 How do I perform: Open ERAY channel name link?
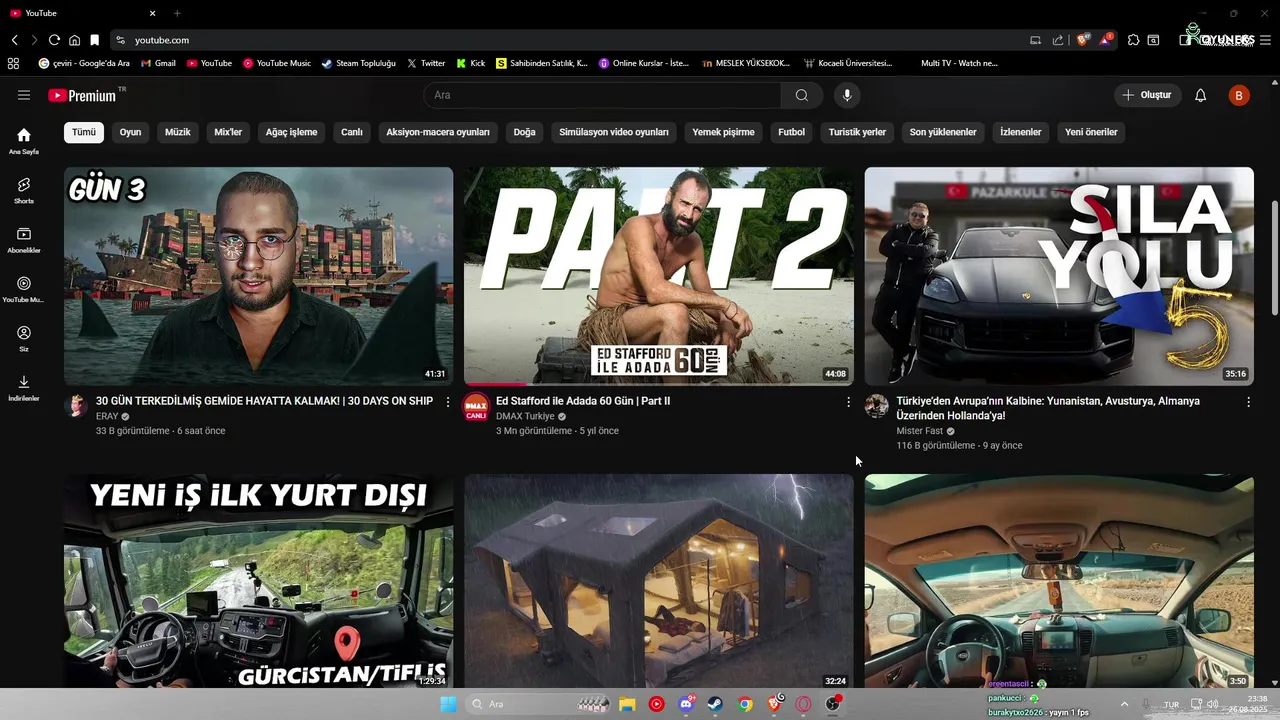click(107, 416)
